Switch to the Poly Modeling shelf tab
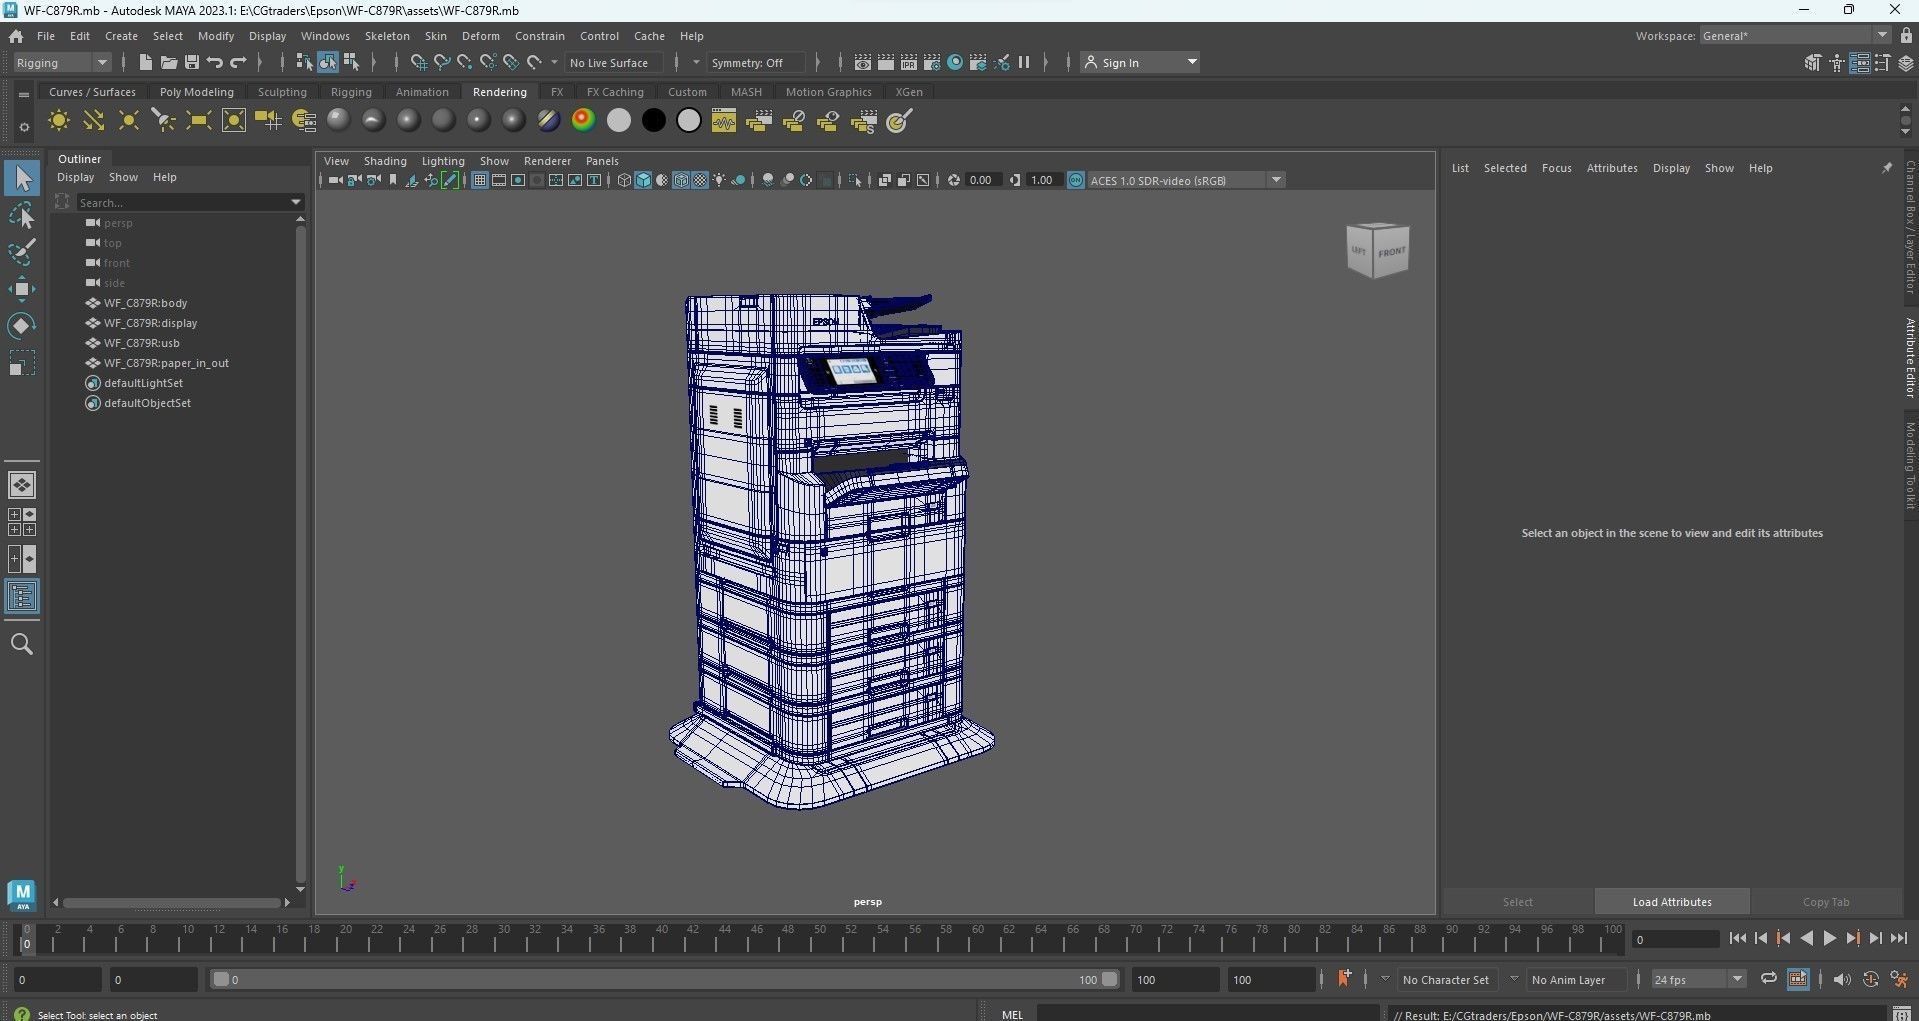1919x1021 pixels. pyautogui.click(x=196, y=92)
